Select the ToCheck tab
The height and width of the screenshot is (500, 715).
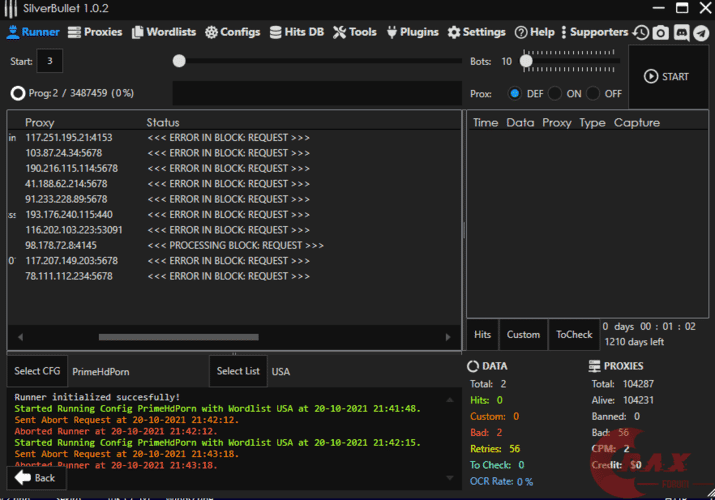[x=574, y=335]
